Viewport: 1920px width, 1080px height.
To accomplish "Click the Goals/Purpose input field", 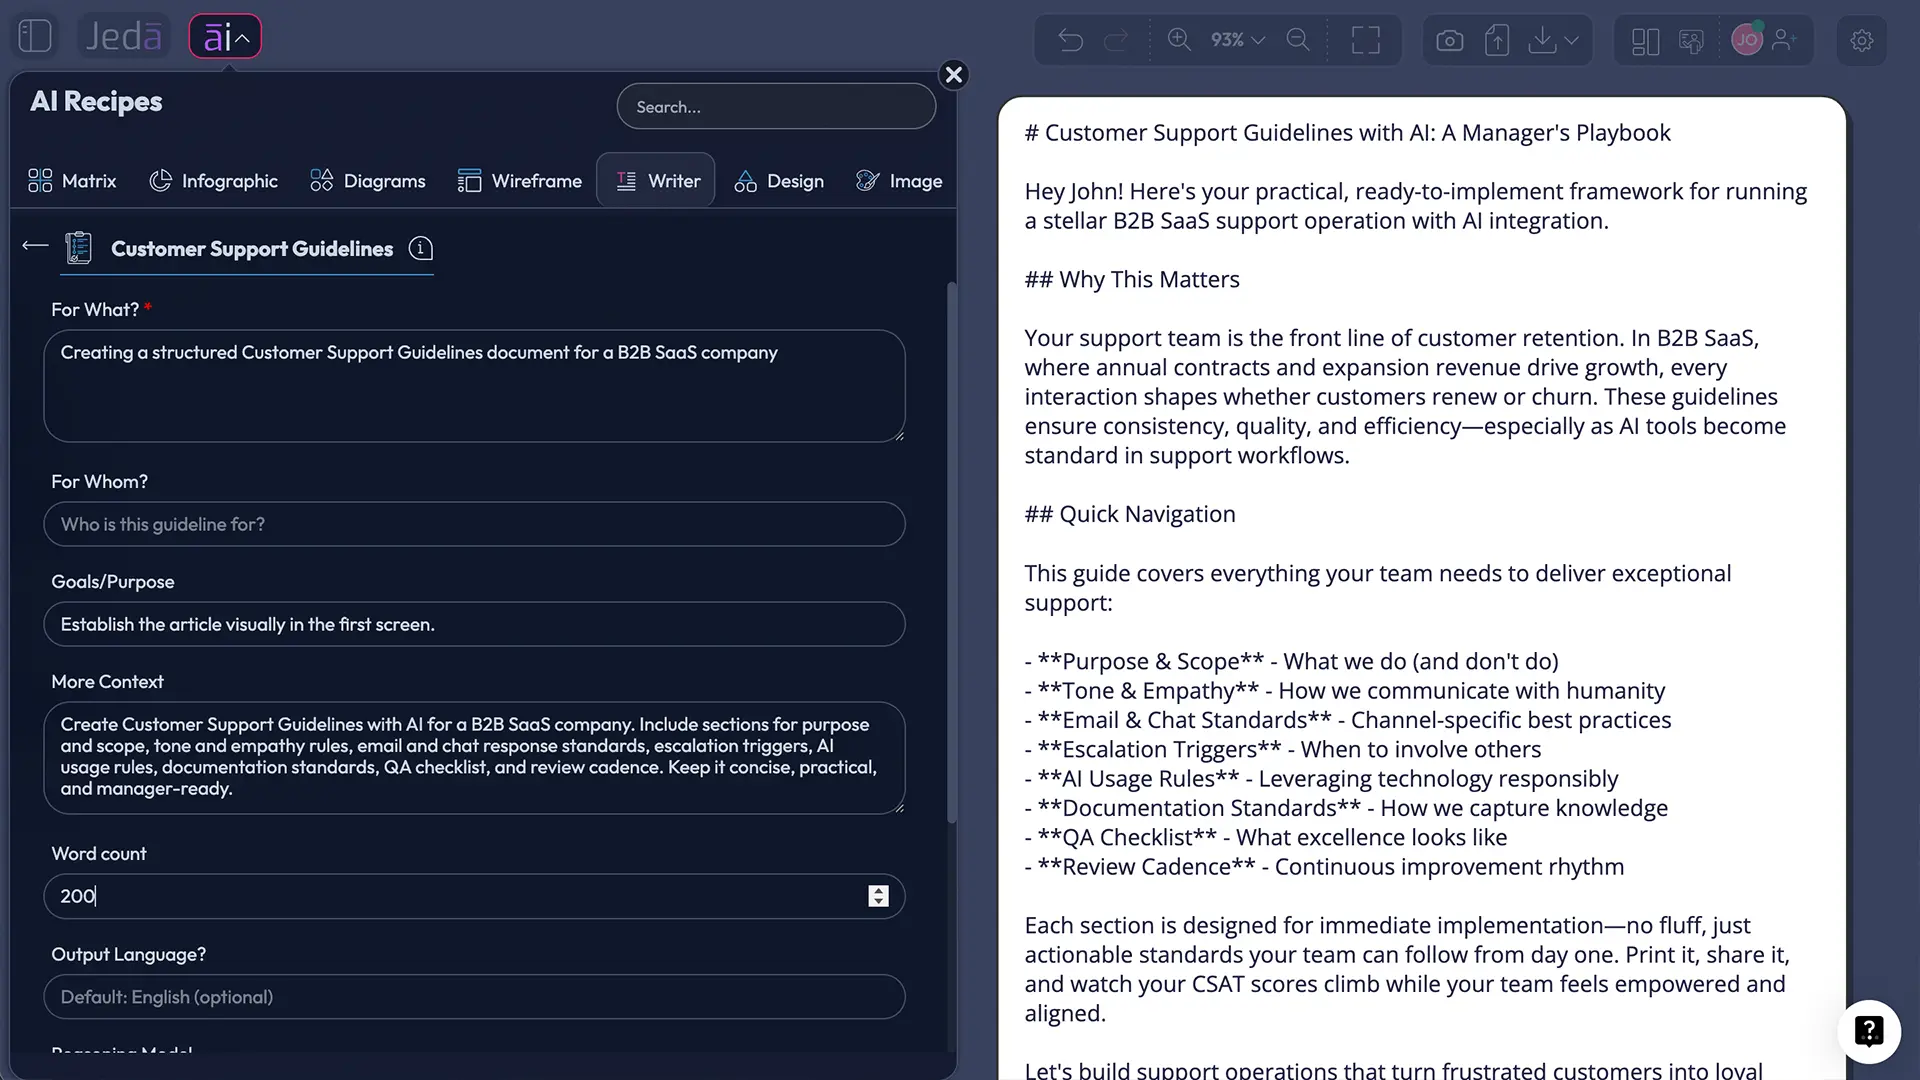I will [x=474, y=624].
